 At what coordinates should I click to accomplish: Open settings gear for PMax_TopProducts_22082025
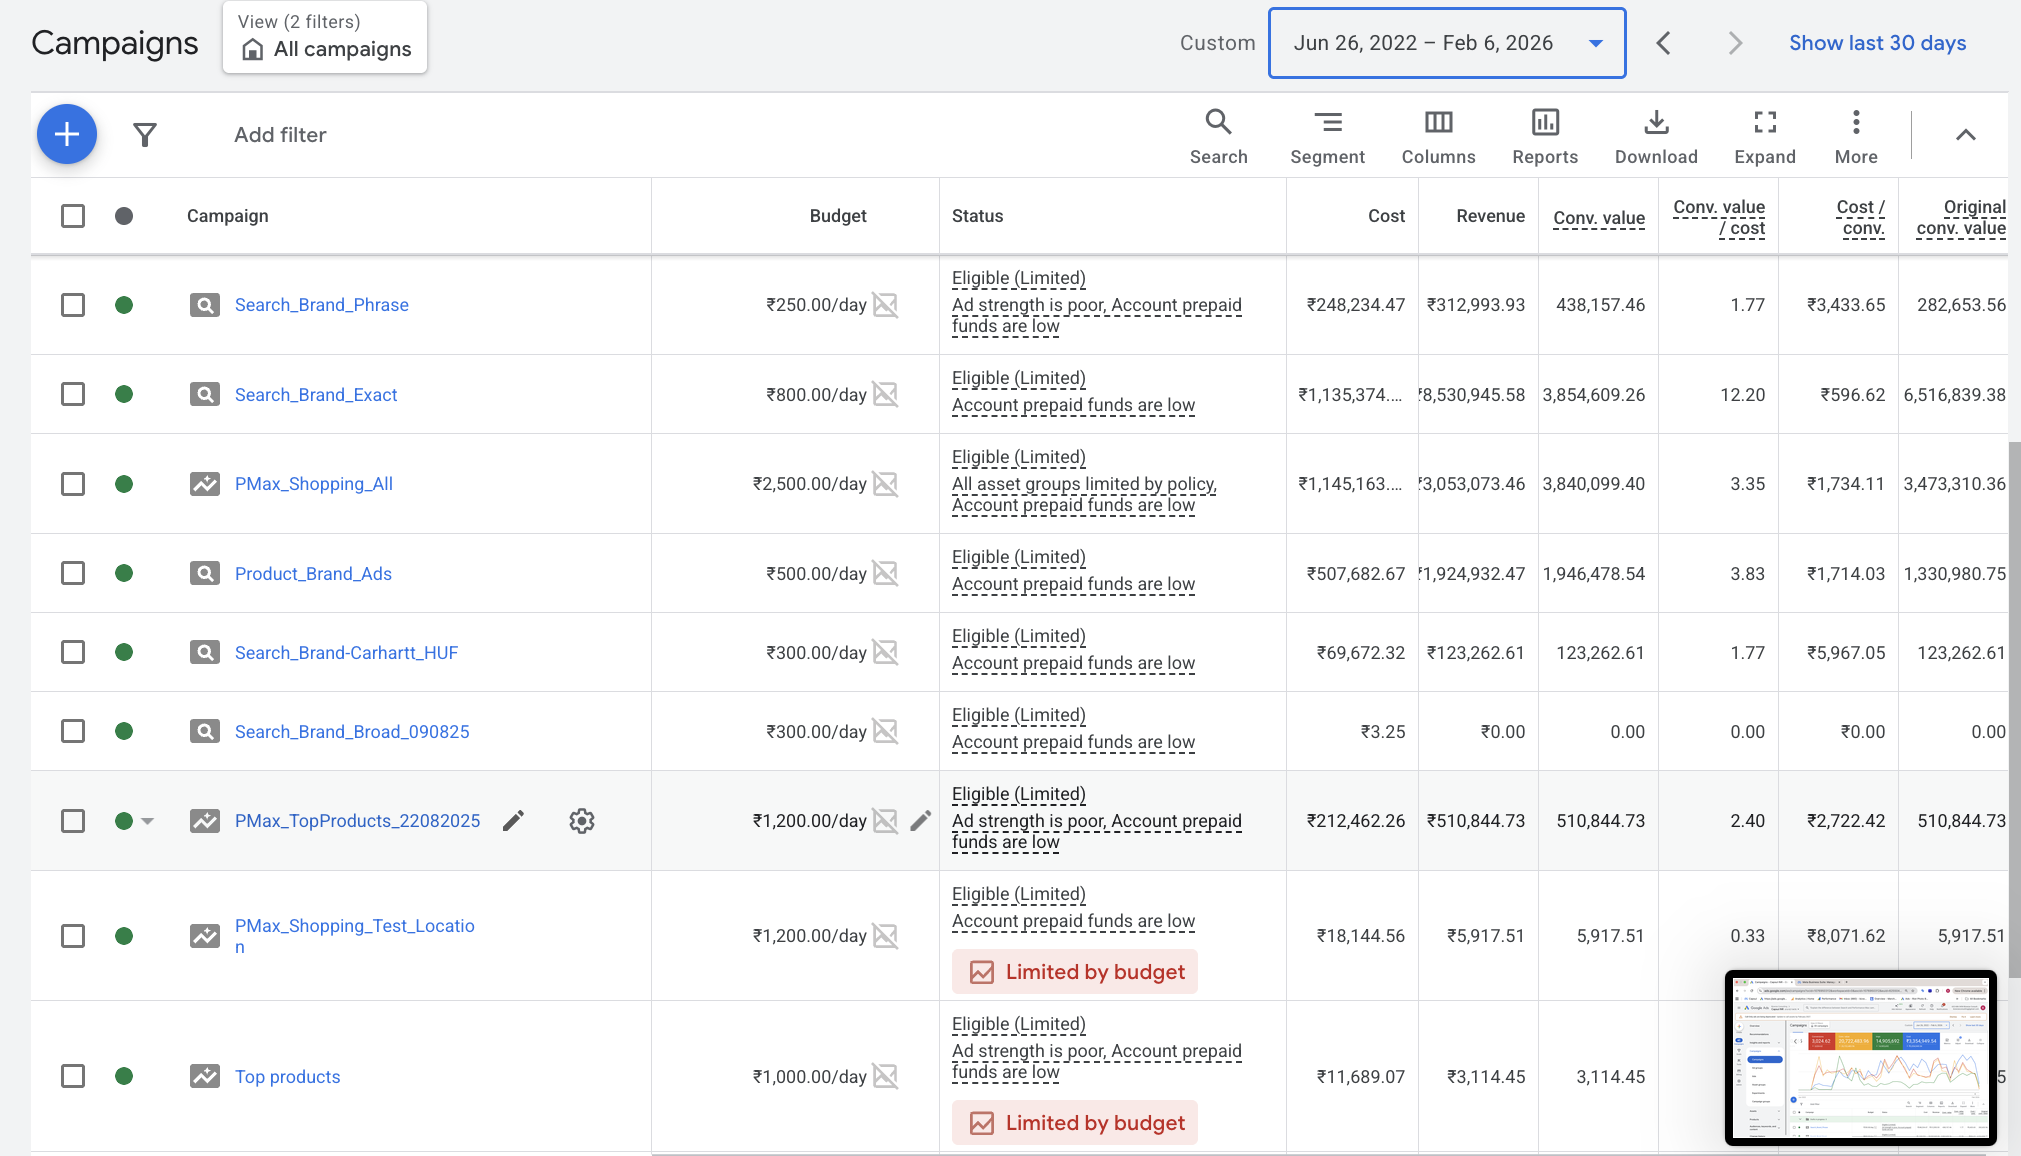point(582,821)
